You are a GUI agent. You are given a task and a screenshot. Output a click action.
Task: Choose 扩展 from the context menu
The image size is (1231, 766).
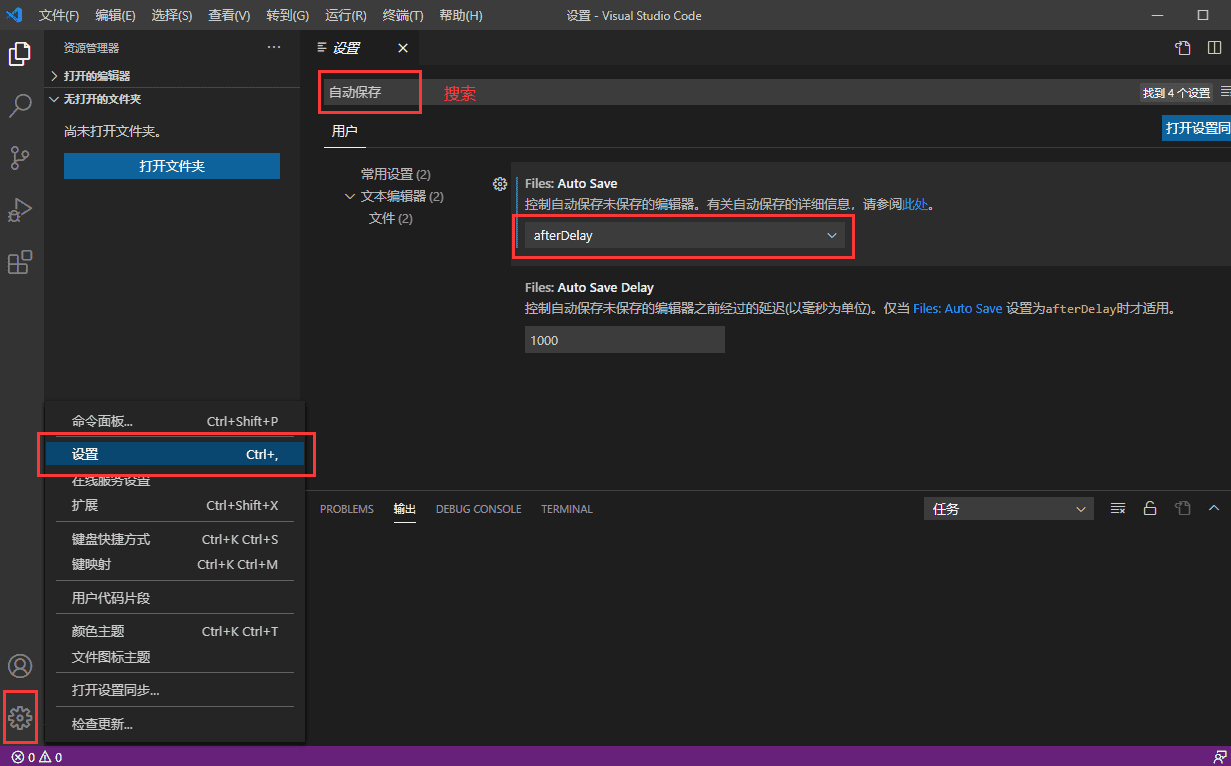pos(175,505)
